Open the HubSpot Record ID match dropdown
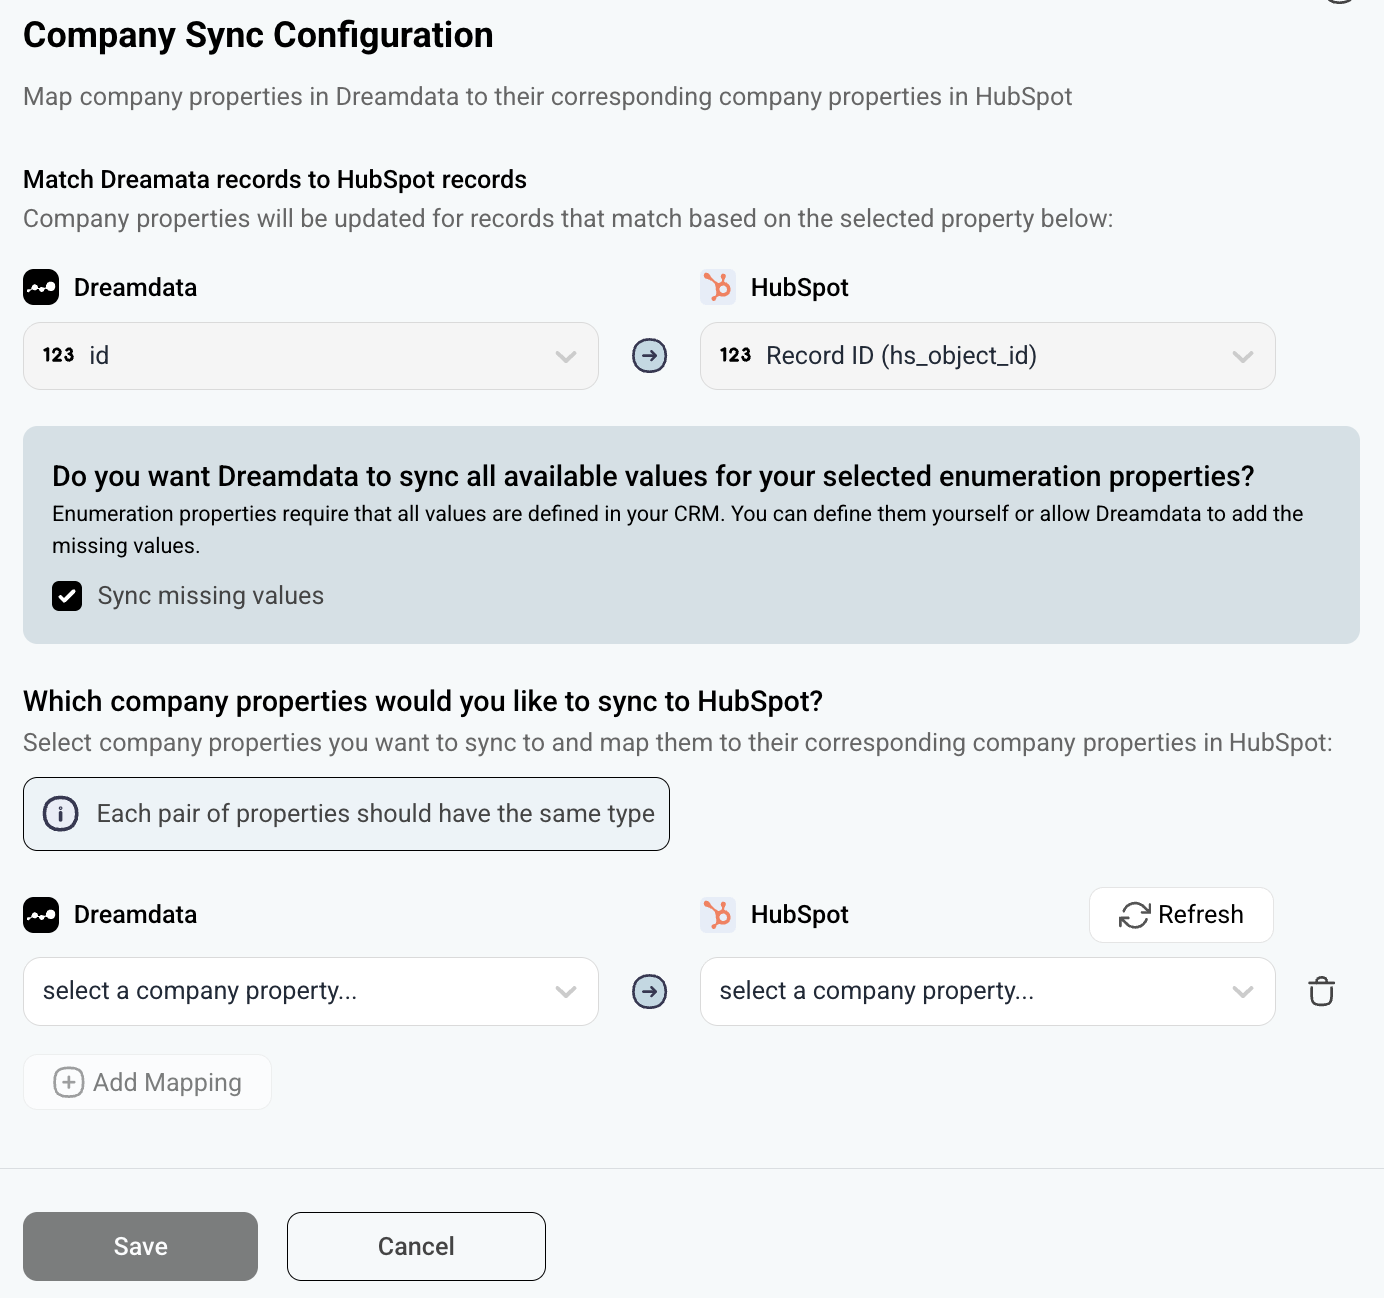Screen dimensions: 1384x1298 (x=987, y=356)
